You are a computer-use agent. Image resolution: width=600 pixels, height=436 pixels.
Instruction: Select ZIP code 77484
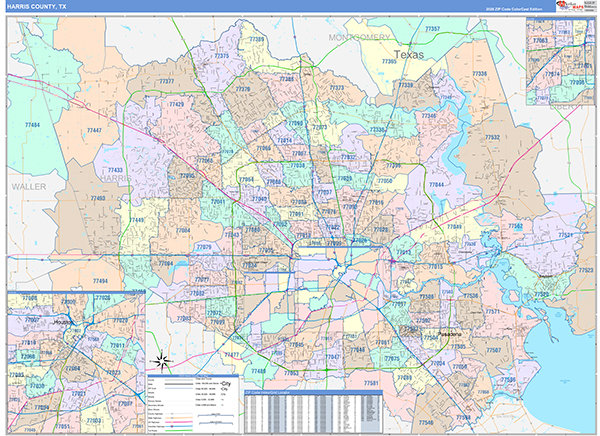[x=32, y=125]
